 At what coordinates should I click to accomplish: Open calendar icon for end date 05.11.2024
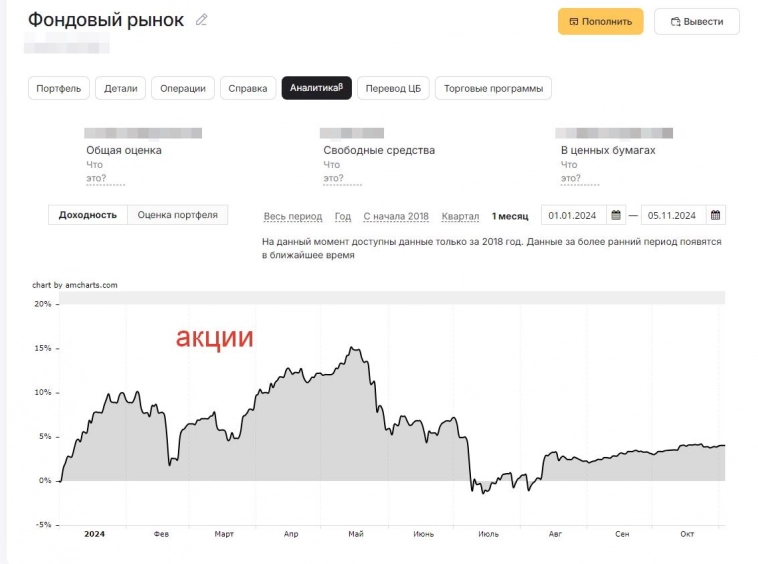coord(715,215)
